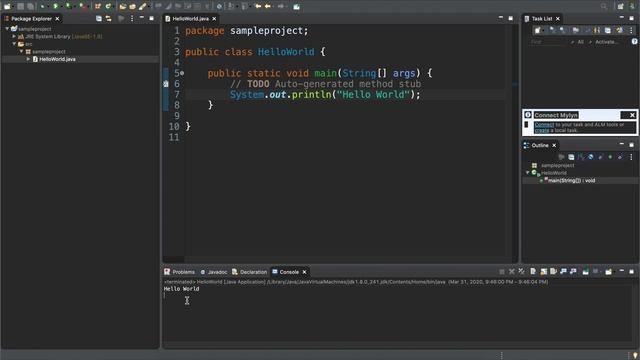The height and width of the screenshot is (360, 640).
Task: Expand JRE System Library node
Action: [x=14, y=36]
